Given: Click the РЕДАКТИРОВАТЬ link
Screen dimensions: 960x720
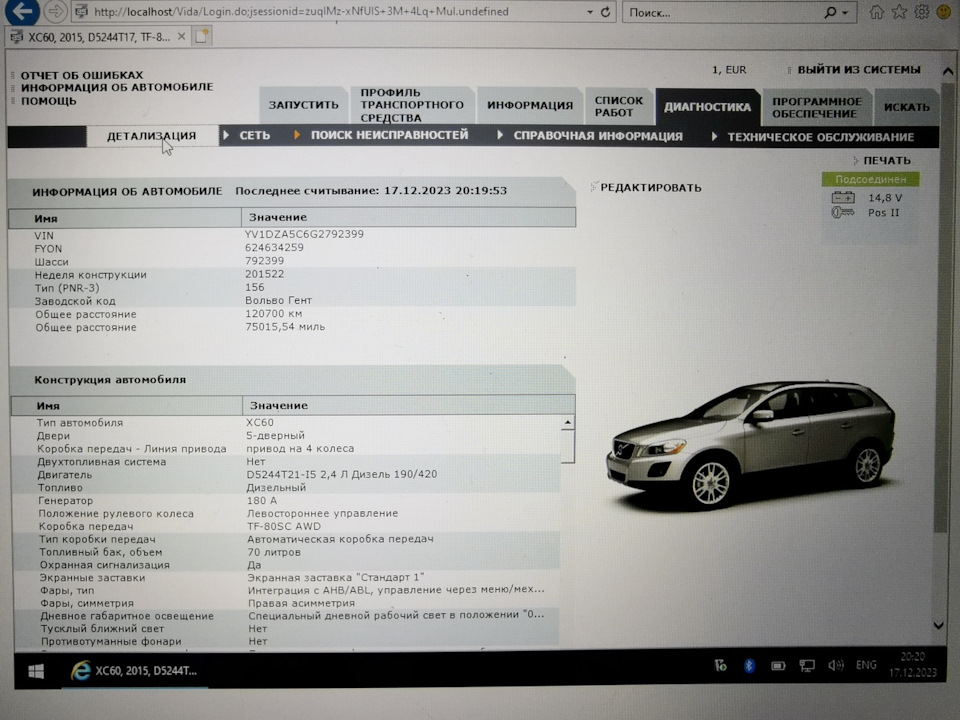Looking at the screenshot, I should tap(650, 187).
